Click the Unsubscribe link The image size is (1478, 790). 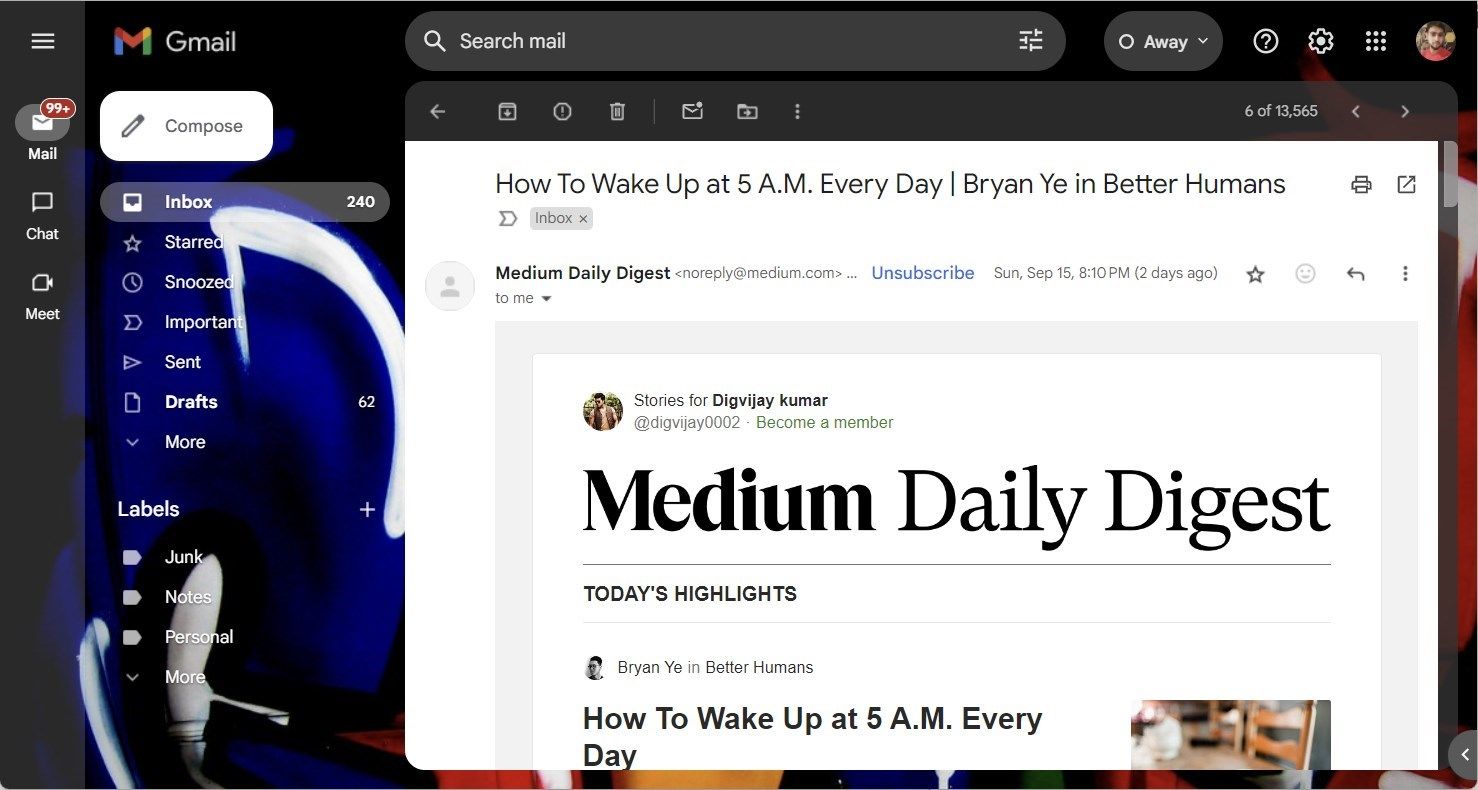[923, 273]
